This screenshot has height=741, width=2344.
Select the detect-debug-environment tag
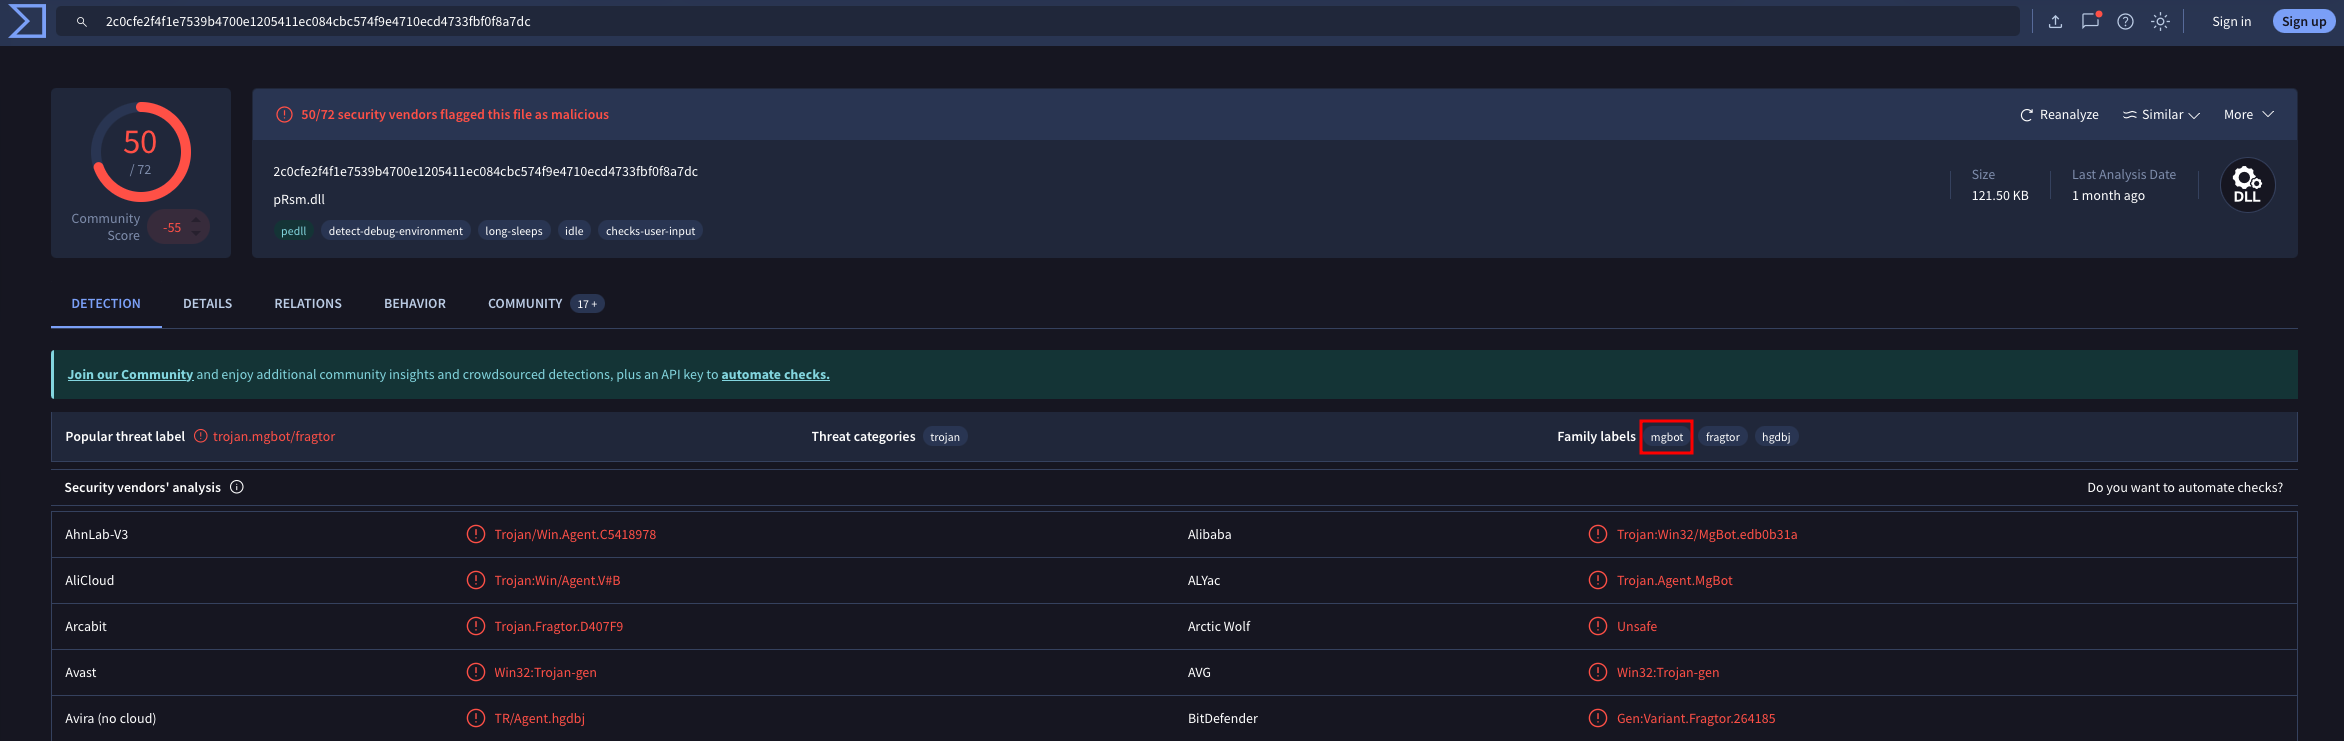[x=396, y=231]
